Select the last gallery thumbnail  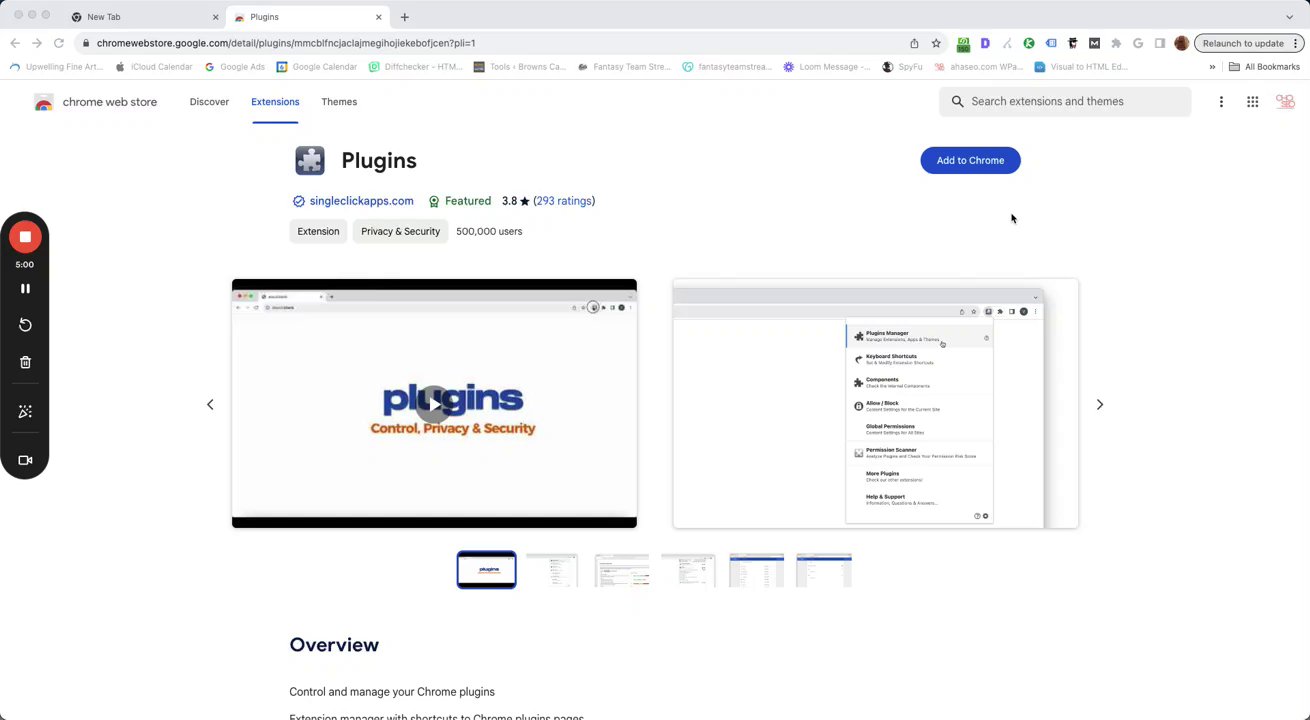pyautogui.click(x=824, y=570)
